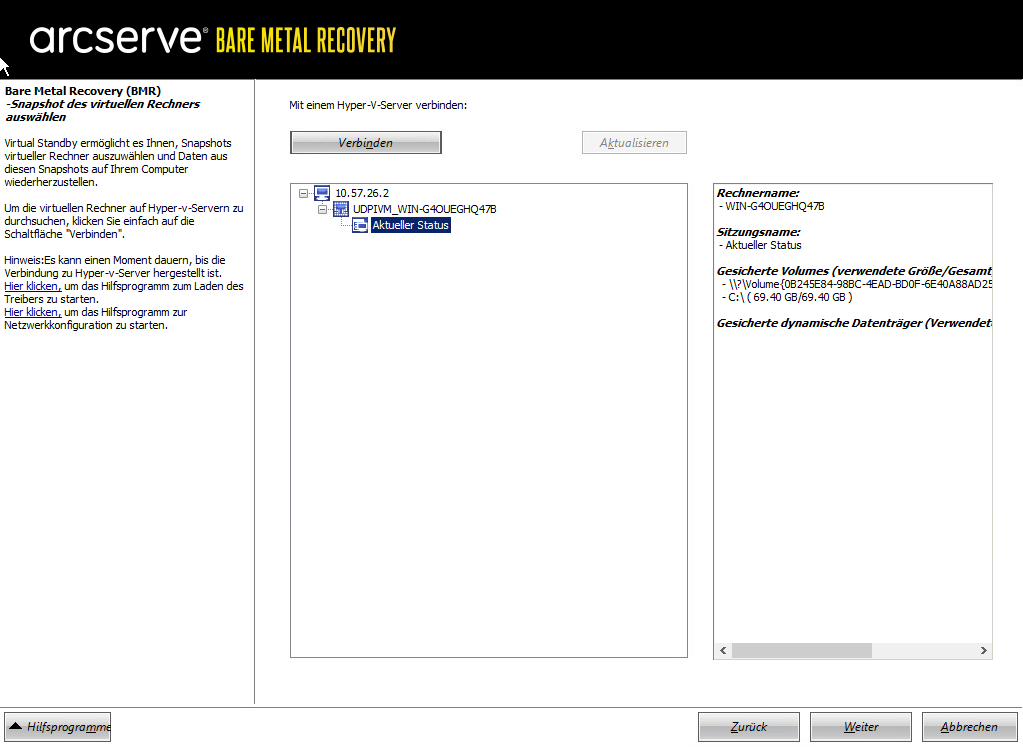The height and width of the screenshot is (747, 1023).
Task: Click the Verbinden button
Action: [365, 143]
